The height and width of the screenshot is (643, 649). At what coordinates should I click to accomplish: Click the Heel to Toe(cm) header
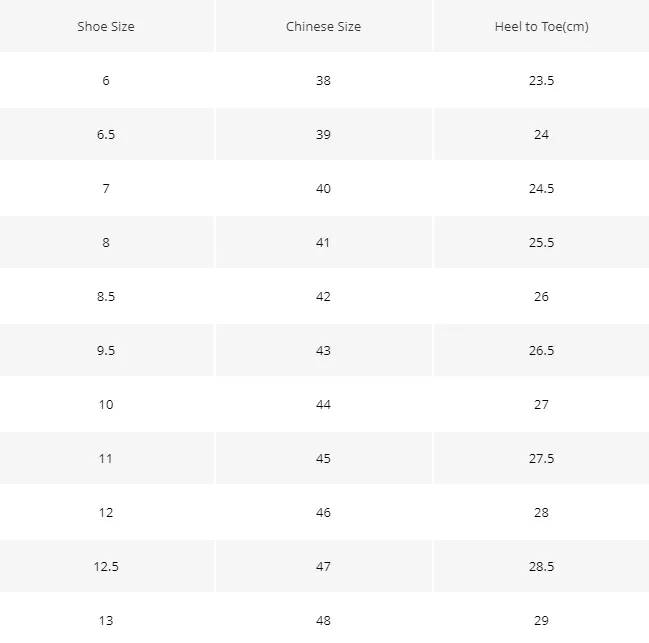point(541,26)
